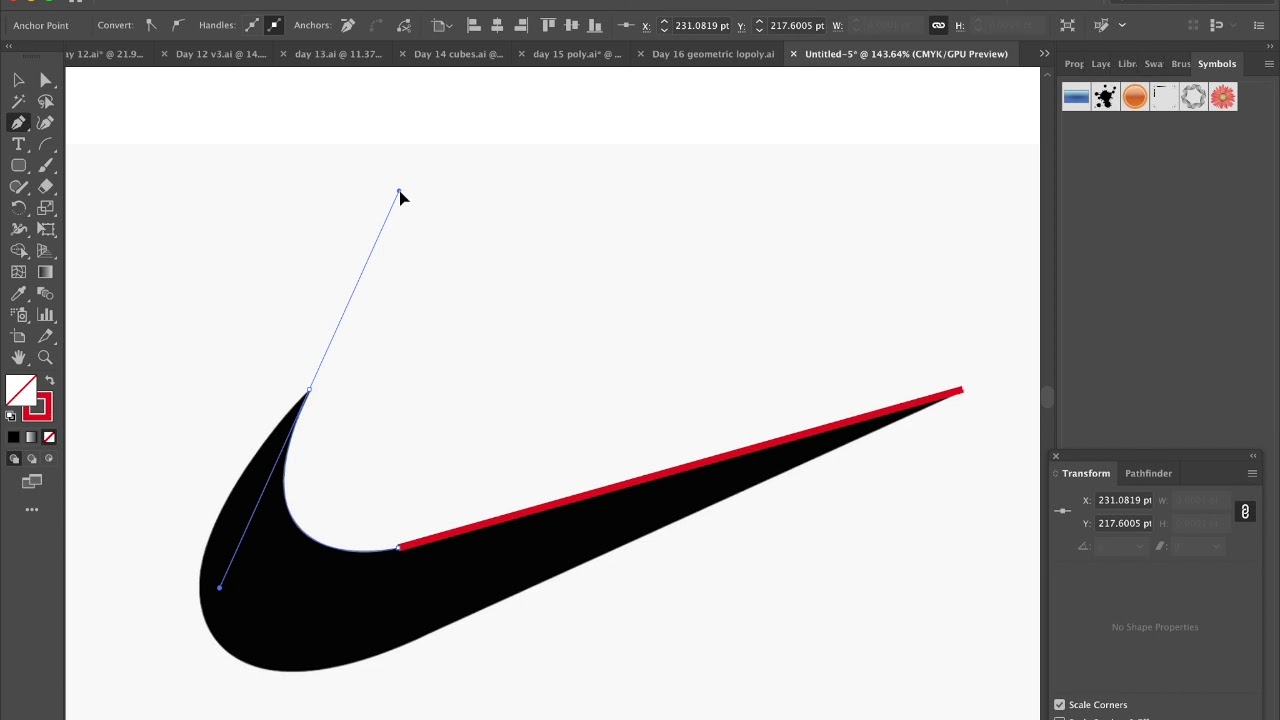Select the Eyedropper tool
The height and width of the screenshot is (720, 1280).
point(19,293)
